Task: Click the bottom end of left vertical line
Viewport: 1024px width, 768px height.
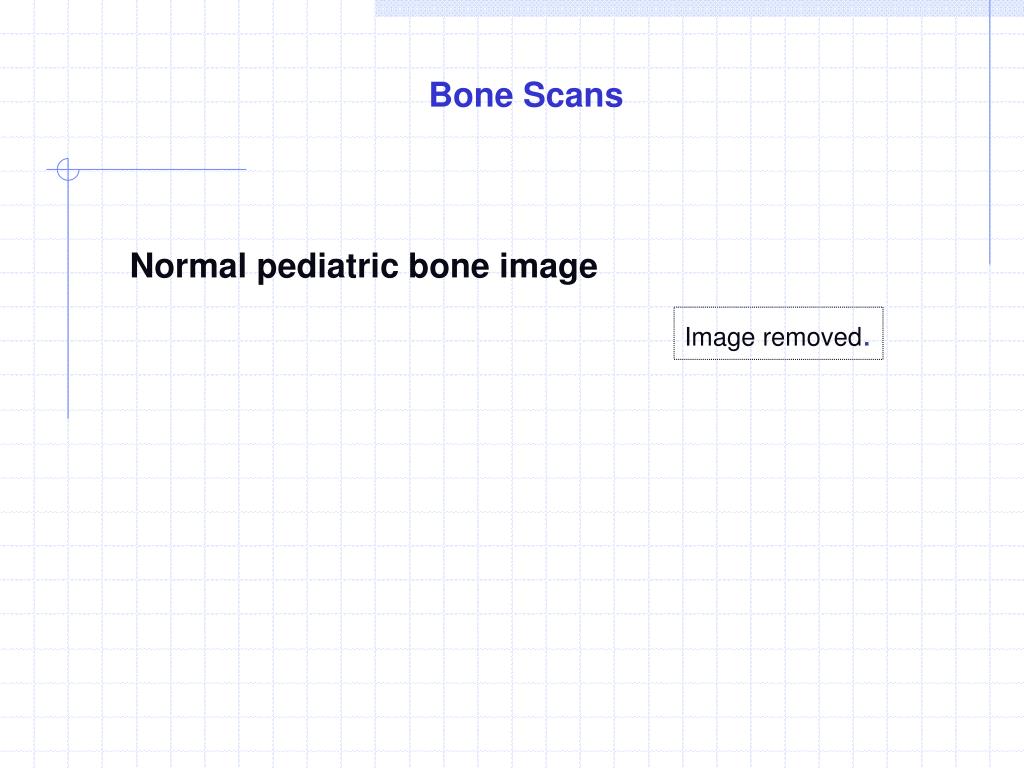Action: click(68, 415)
